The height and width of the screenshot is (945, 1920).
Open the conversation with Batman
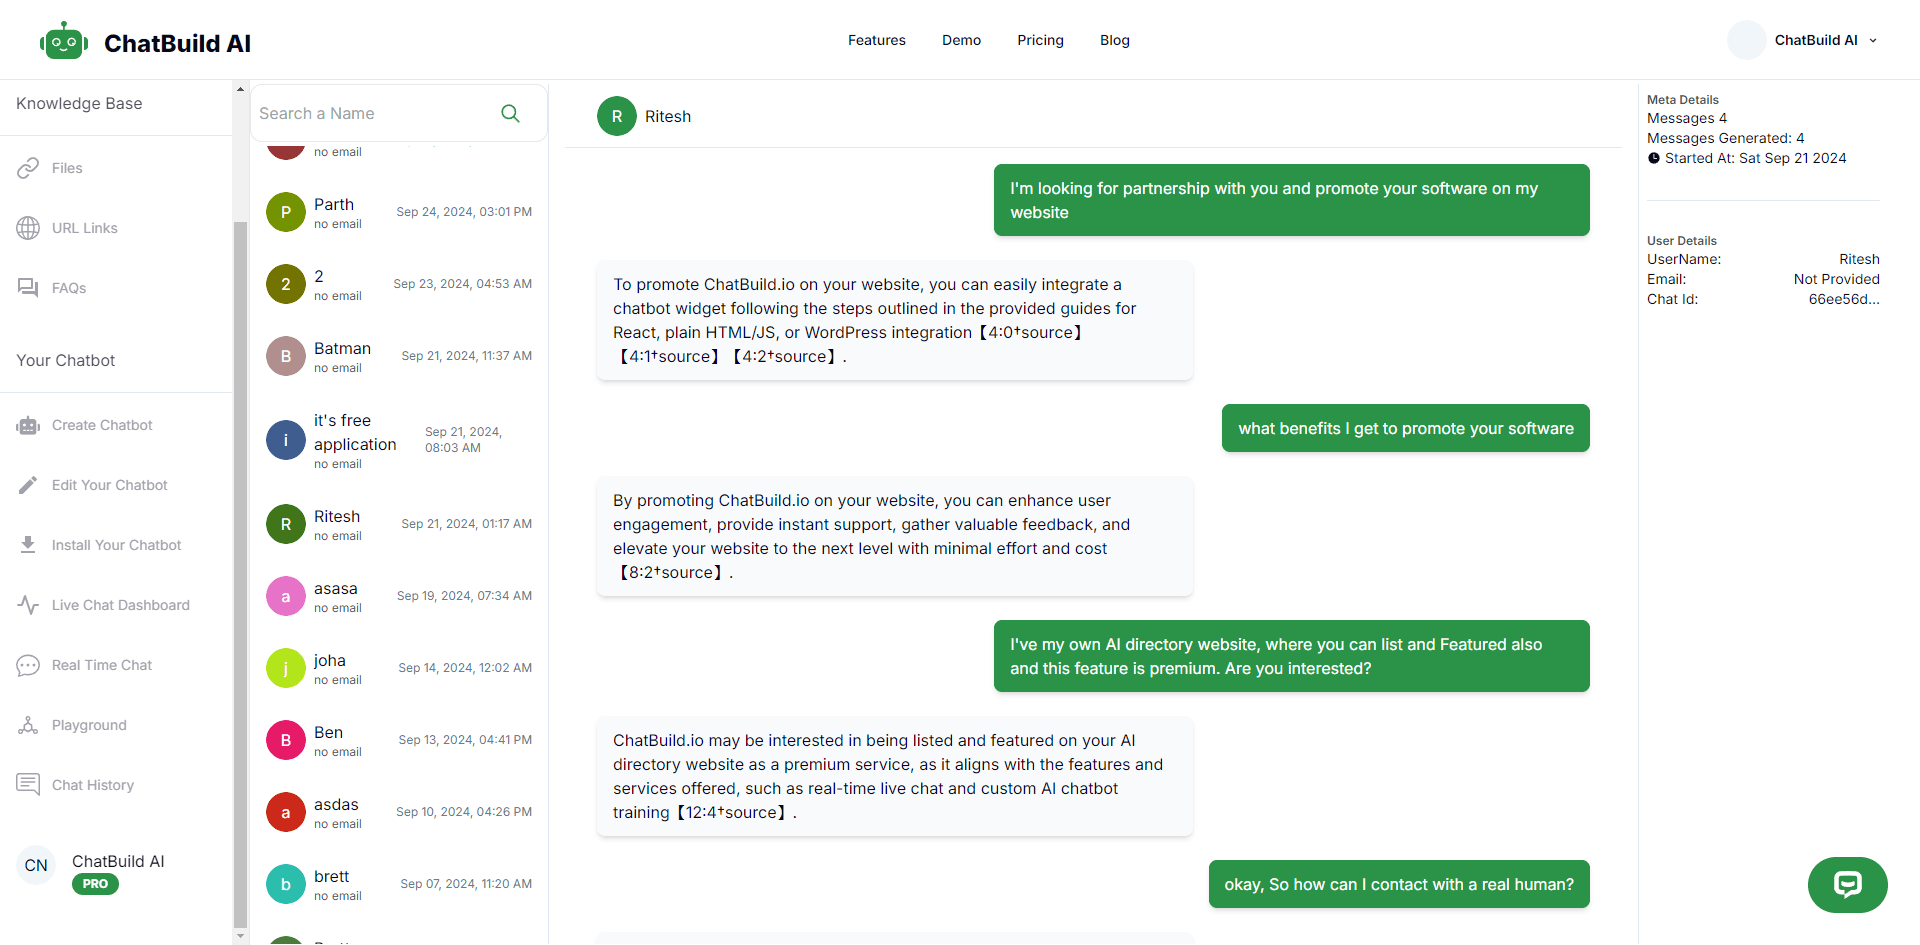[398, 355]
